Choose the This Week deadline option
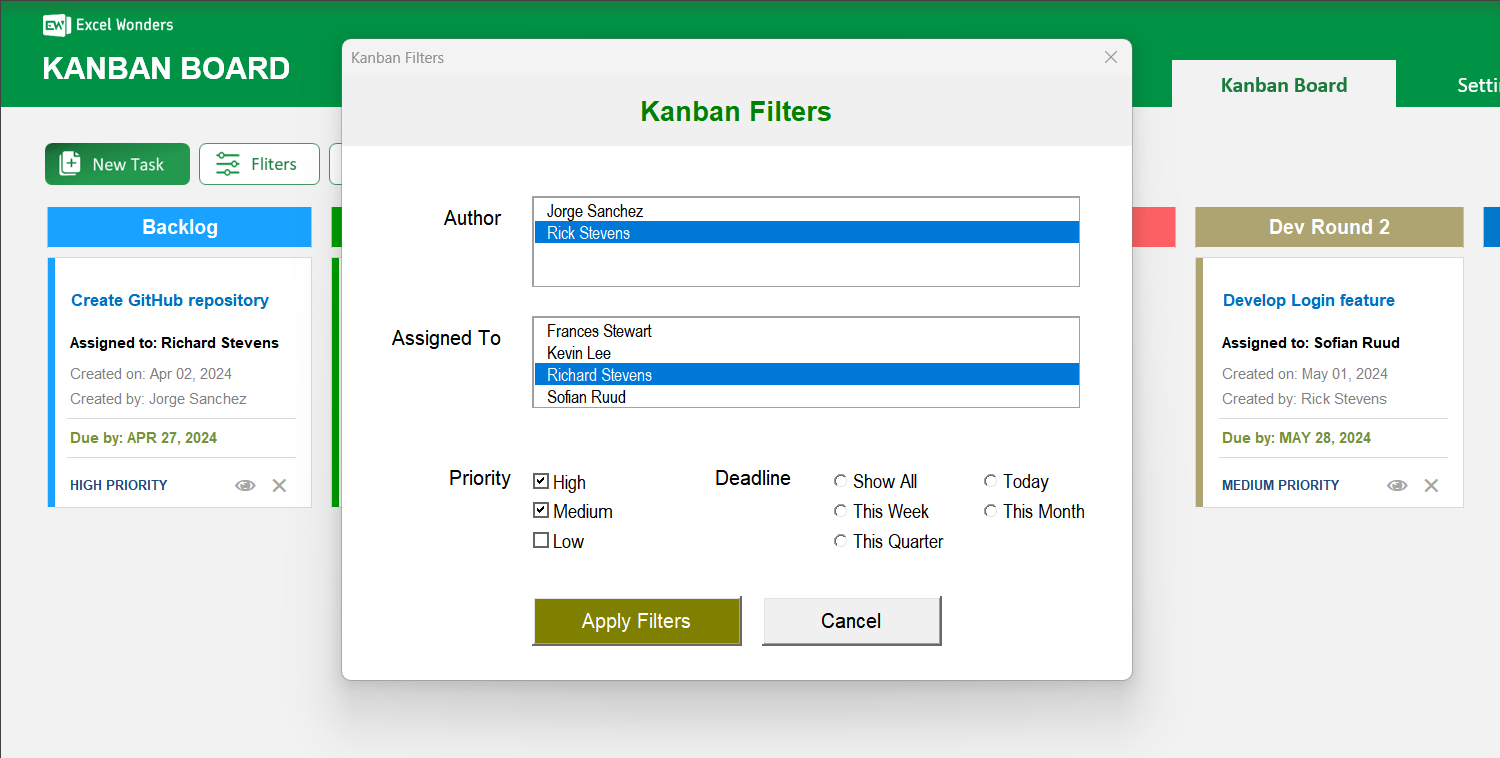The width and height of the screenshot is (1500, 758). pos(840,510)
